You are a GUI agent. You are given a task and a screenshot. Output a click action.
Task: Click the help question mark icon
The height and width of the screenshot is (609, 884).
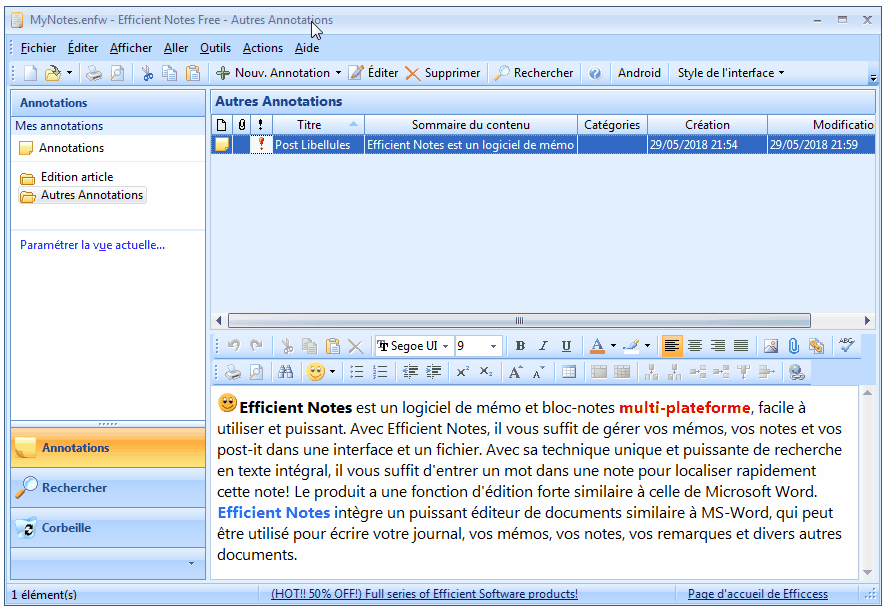595,73
